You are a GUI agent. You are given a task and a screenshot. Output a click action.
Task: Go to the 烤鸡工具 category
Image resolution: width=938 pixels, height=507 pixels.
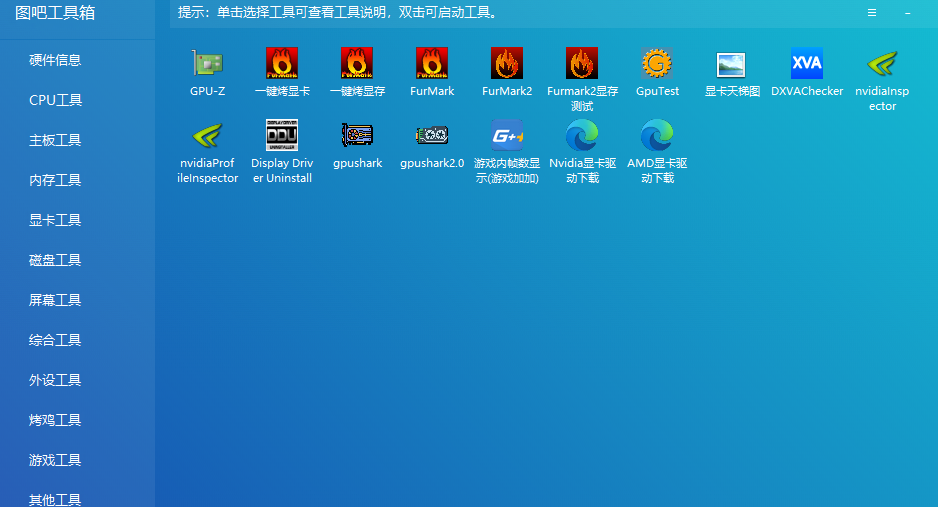[55, 420]
